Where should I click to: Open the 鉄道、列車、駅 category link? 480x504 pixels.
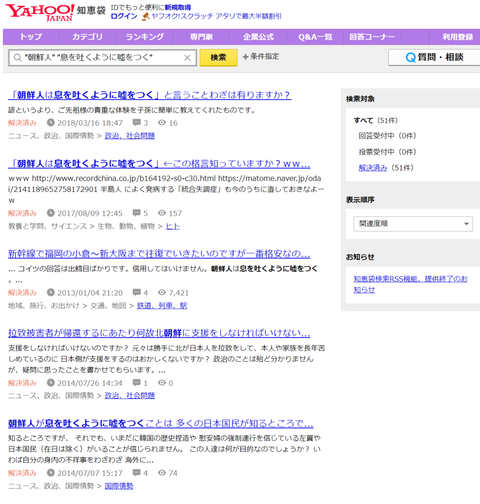pyautogui.click(x=162, y=305)
